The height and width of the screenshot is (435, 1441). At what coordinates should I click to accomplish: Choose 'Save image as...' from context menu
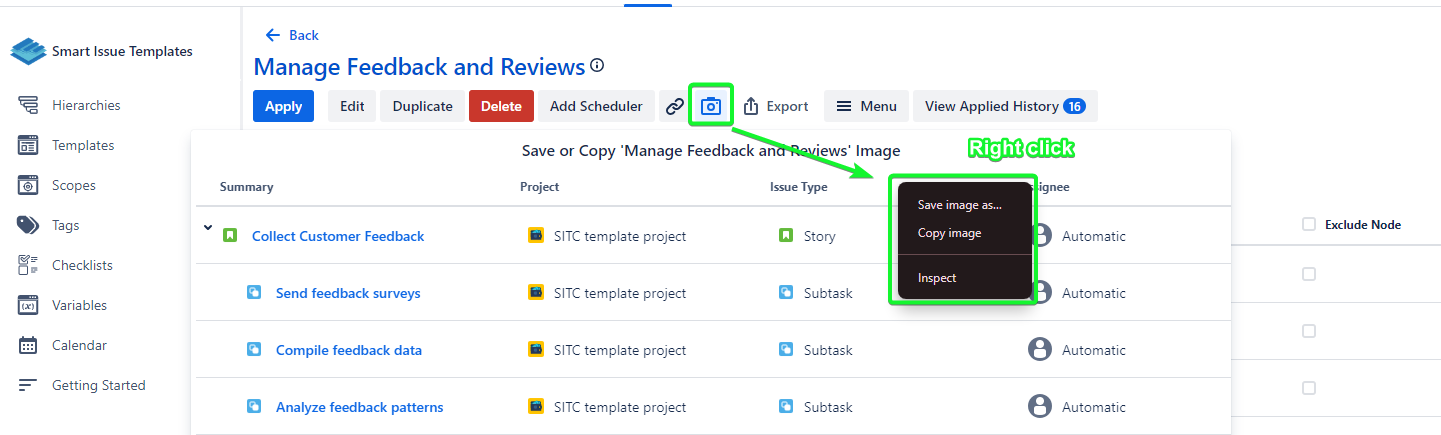[959, 205]
